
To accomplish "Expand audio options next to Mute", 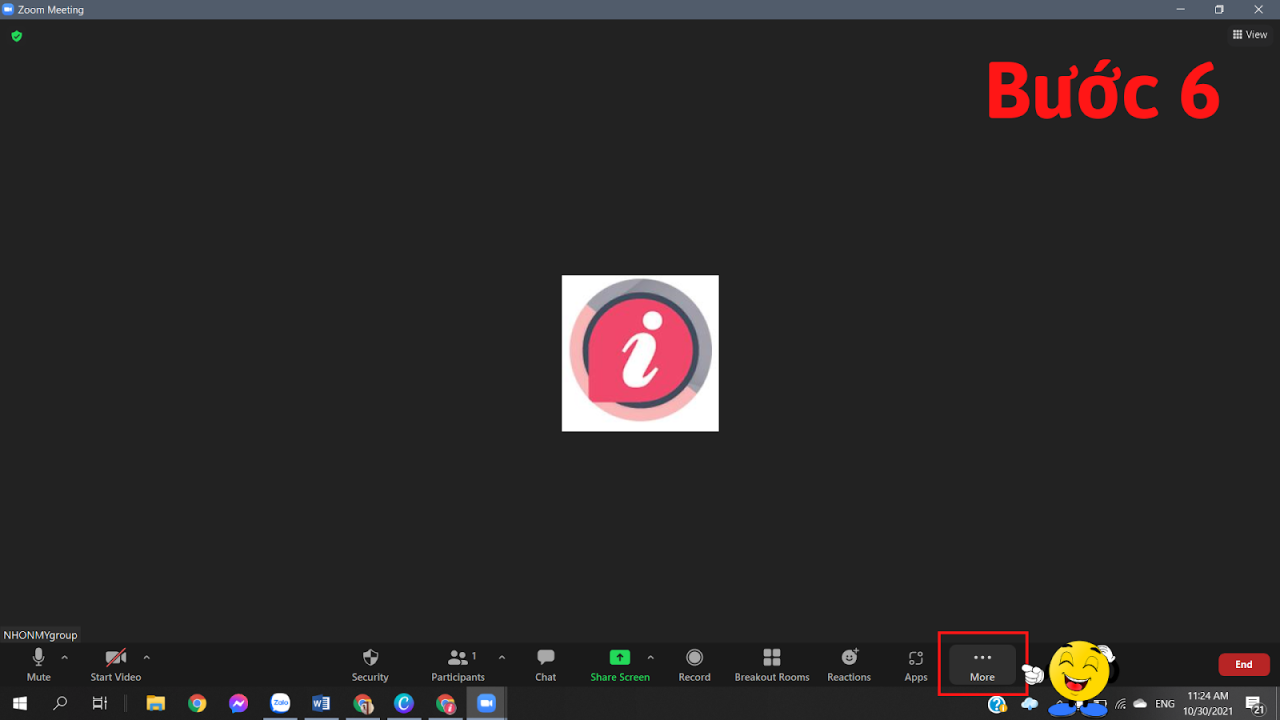I will [64, 658].
